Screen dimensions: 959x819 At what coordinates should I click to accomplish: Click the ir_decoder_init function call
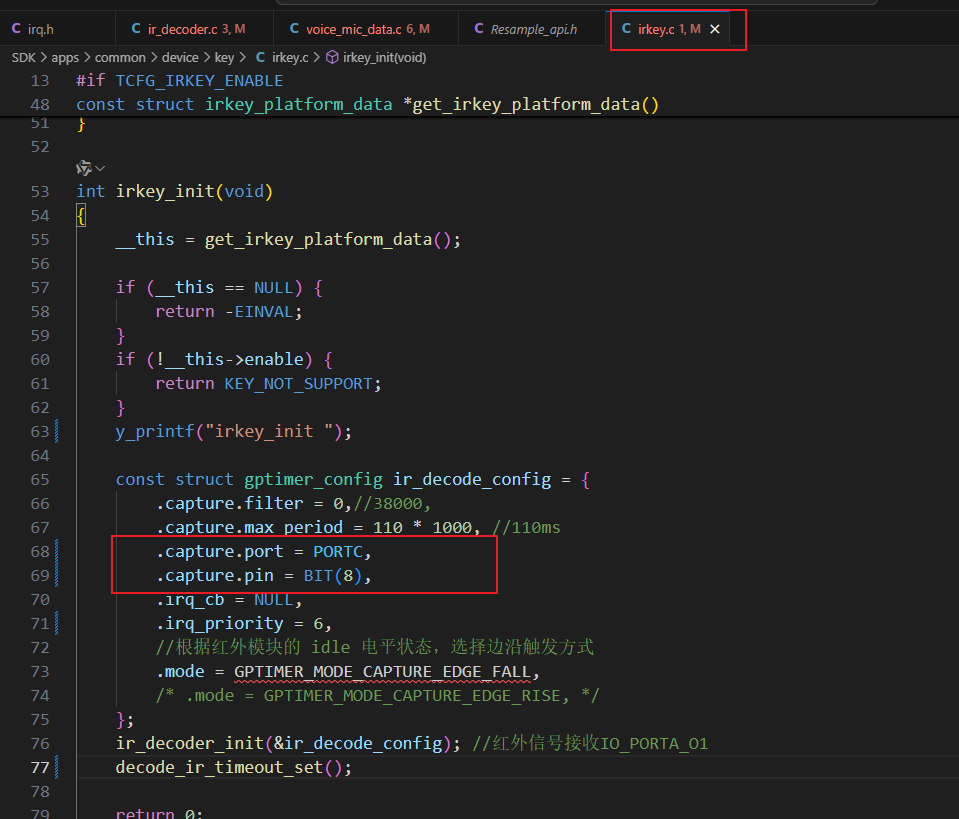coord(190,744)
